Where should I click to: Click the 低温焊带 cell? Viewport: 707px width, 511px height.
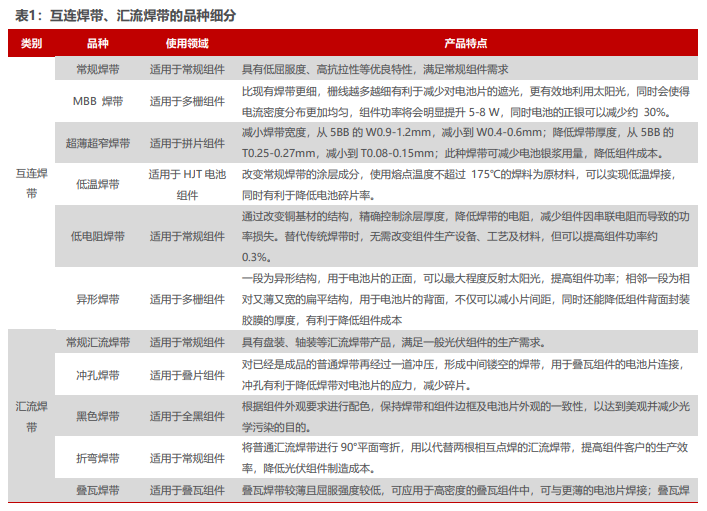tap(98, 184)
